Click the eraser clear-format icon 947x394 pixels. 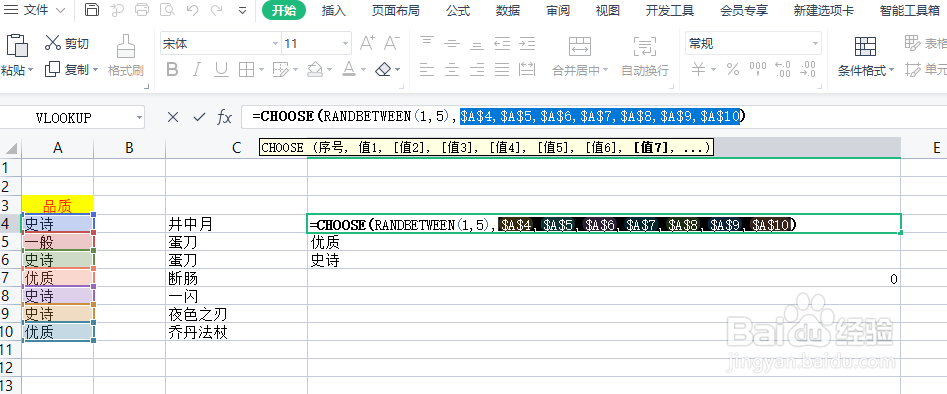coord(384,70)
